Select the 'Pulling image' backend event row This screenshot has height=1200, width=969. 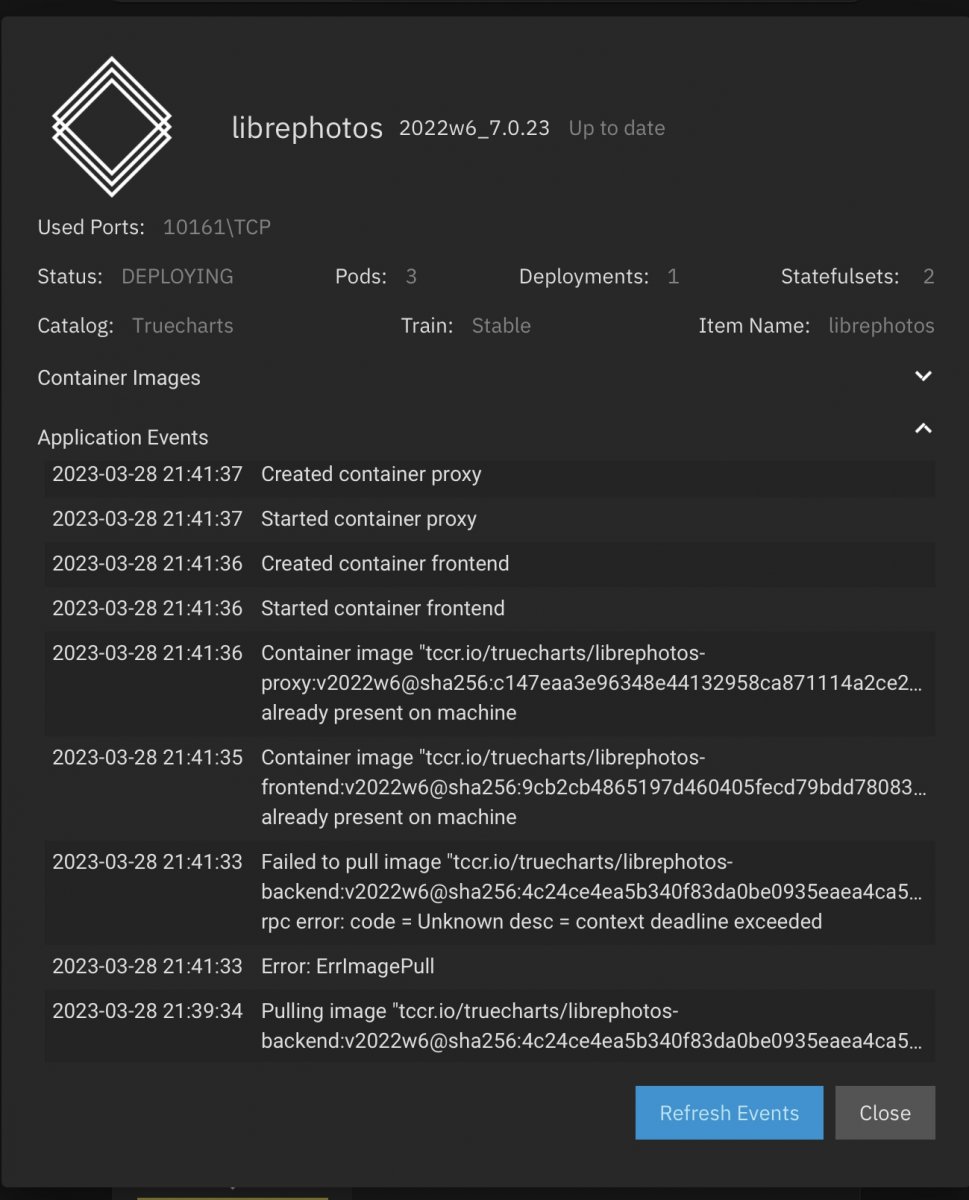(x=490, y=1026)
